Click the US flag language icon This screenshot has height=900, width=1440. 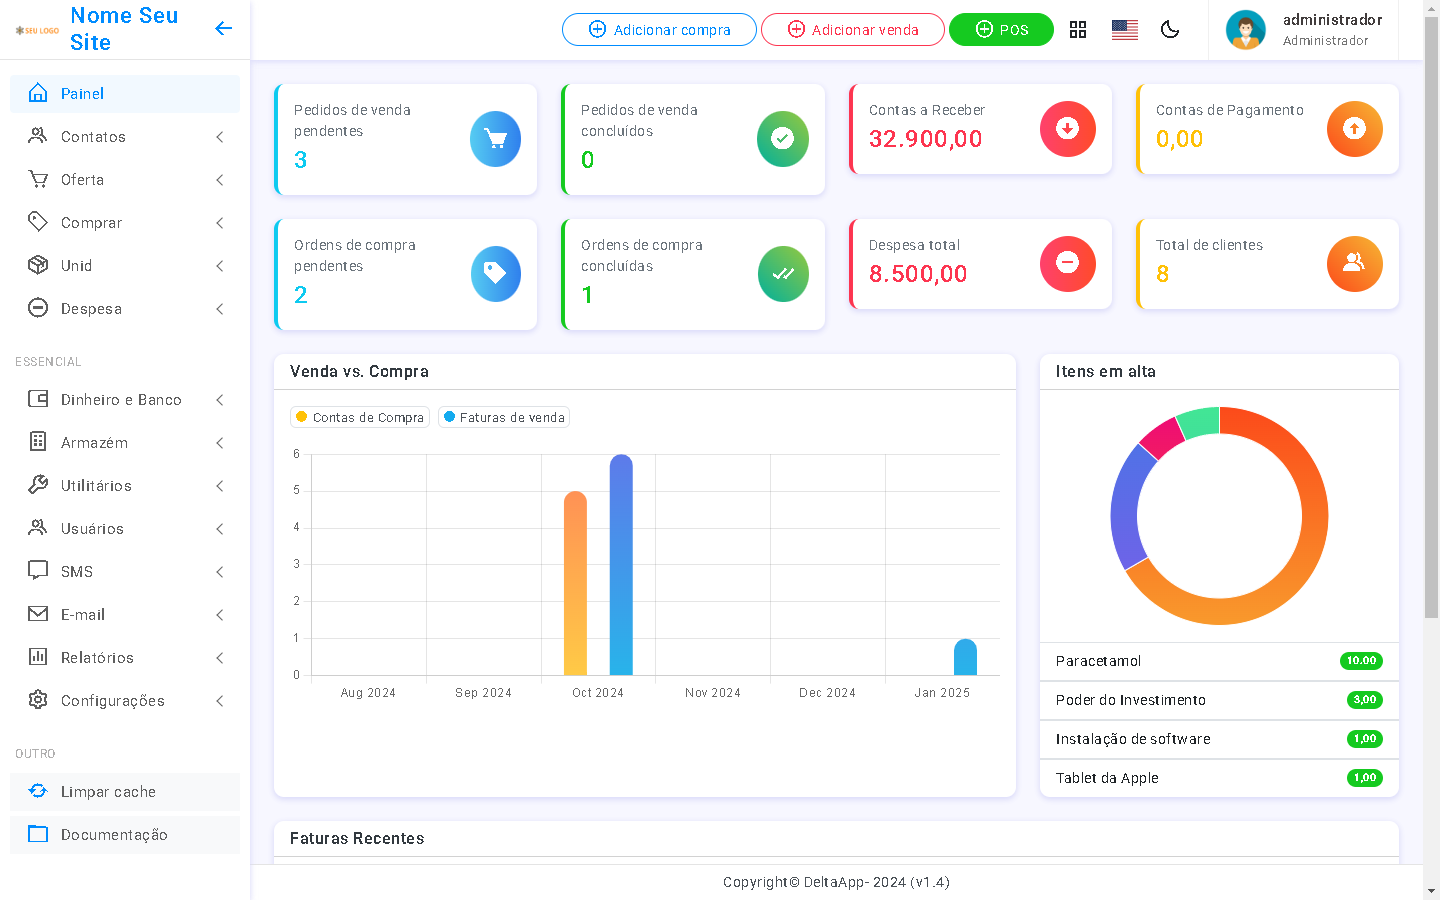coord(1124,30)
